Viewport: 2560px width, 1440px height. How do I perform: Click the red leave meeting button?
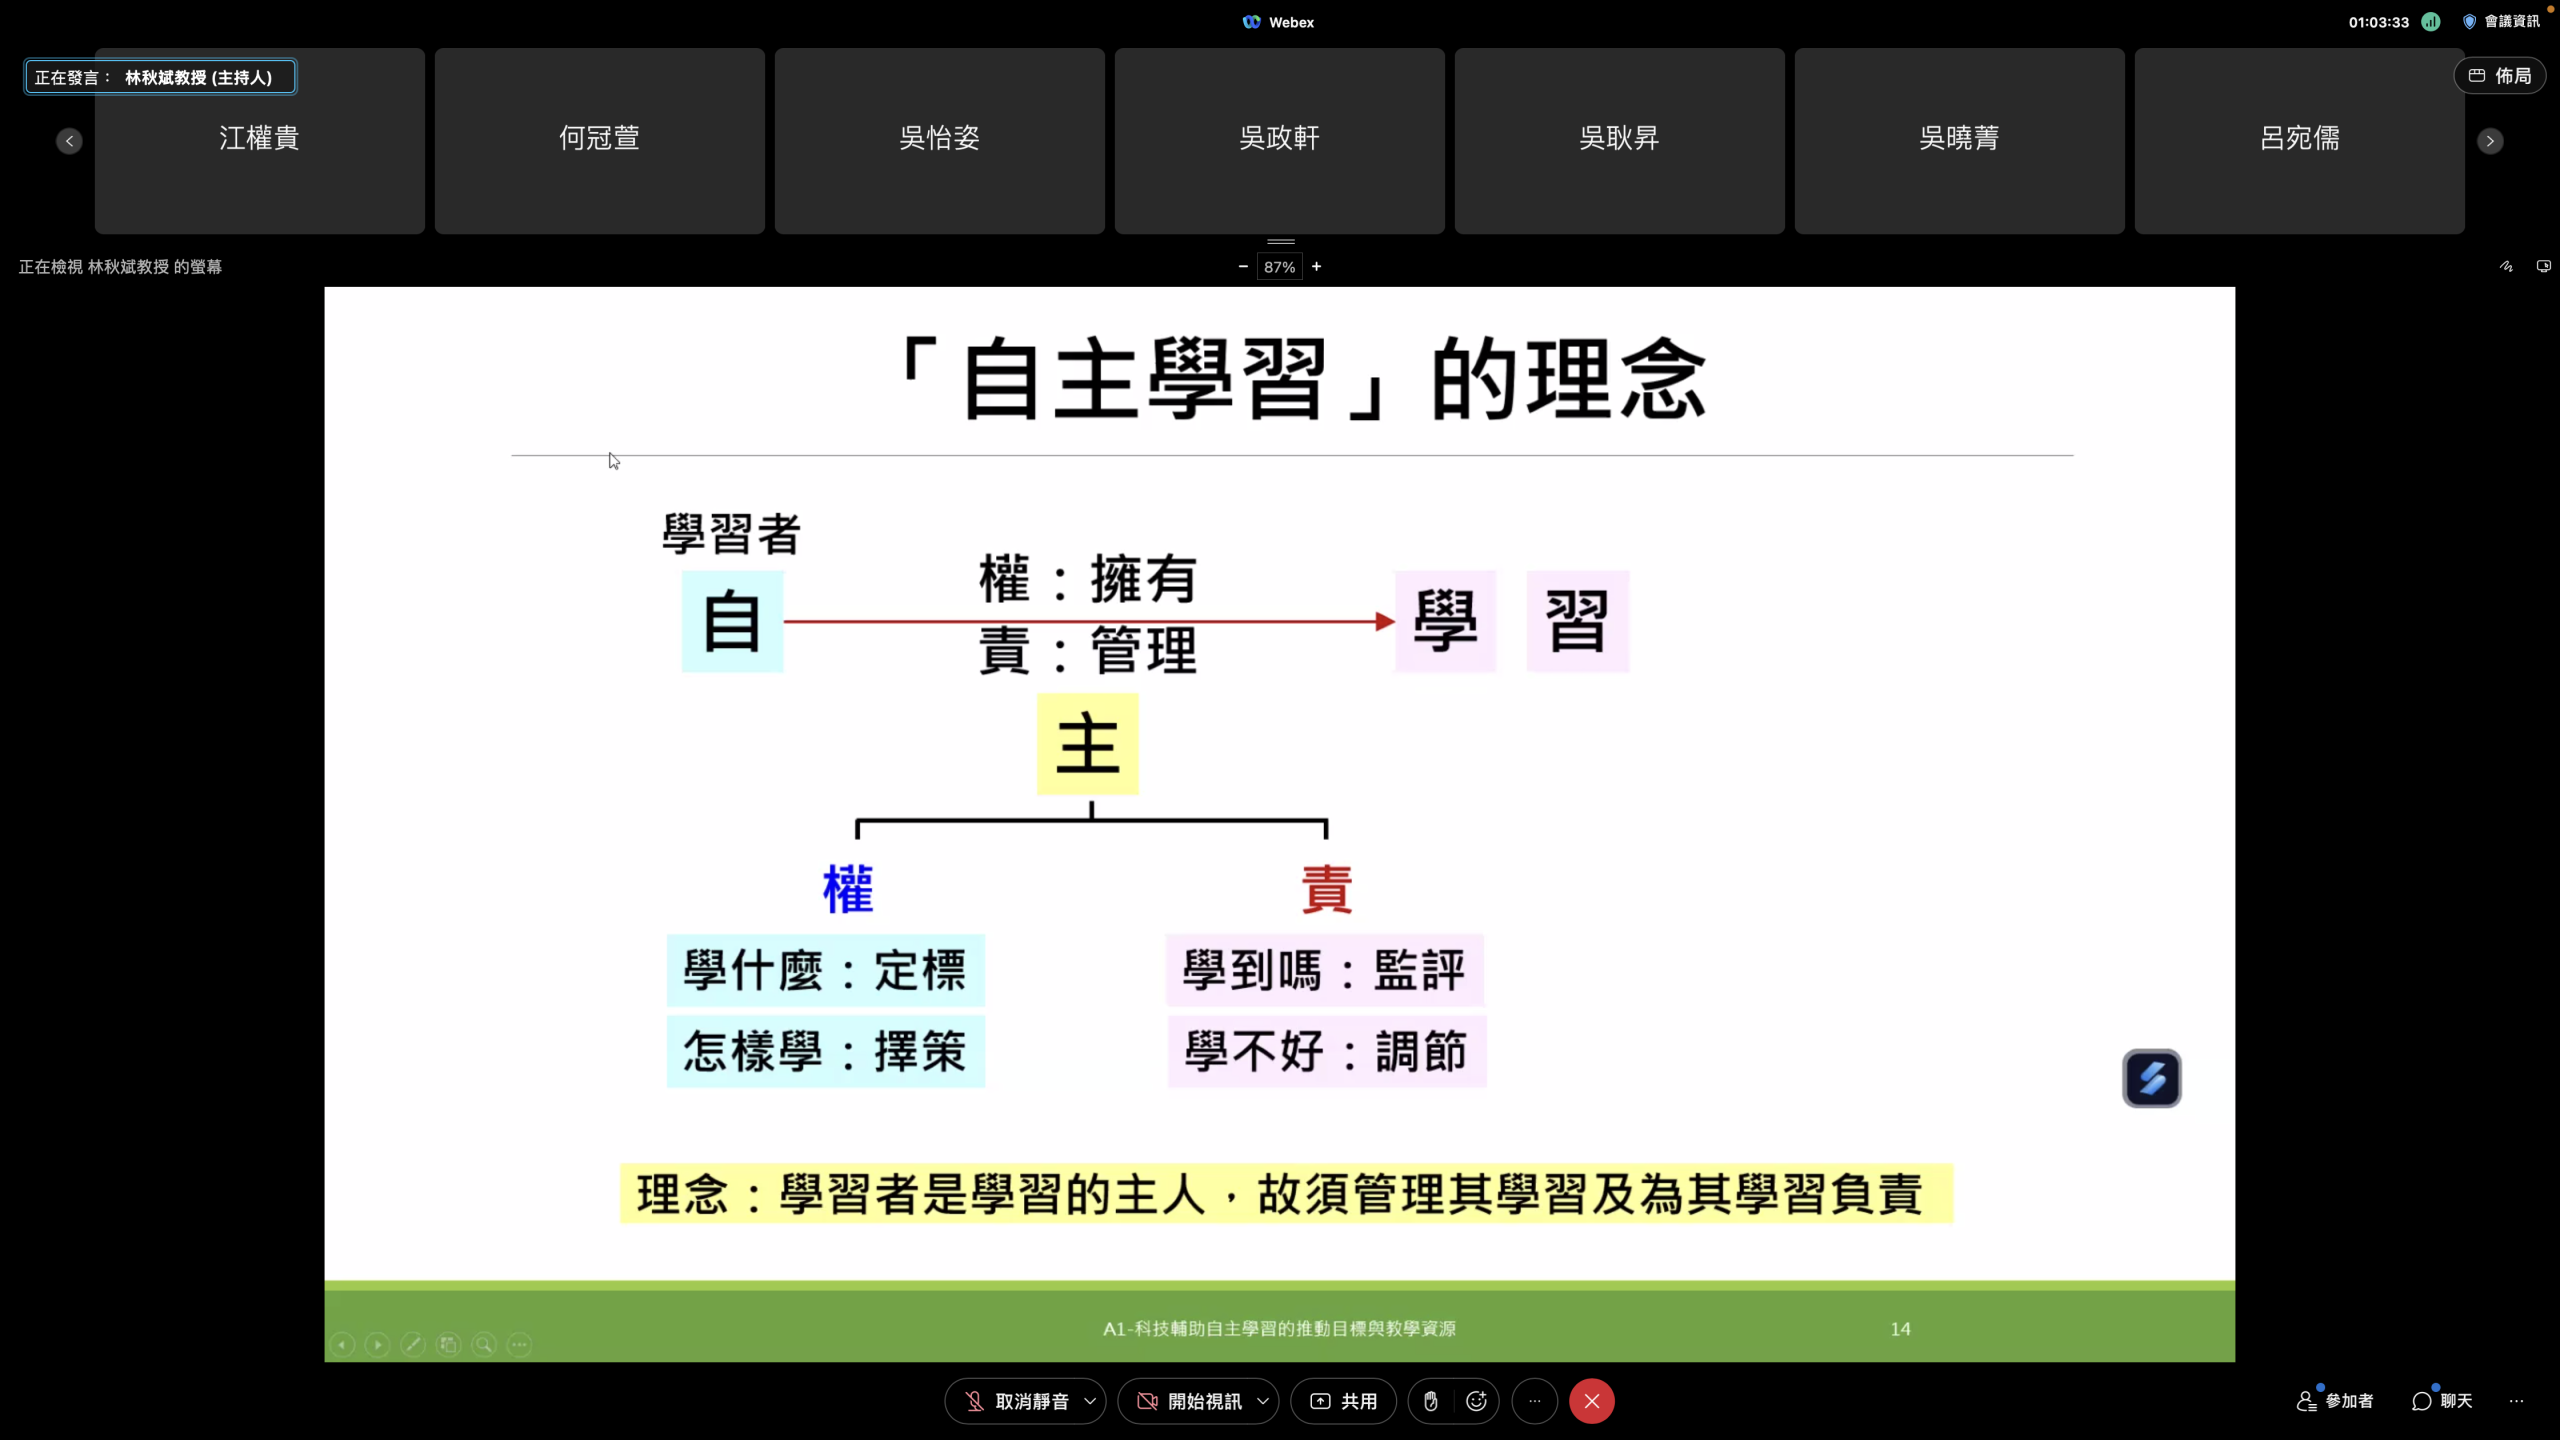pyautogui.click(x=1591, y=1401)
